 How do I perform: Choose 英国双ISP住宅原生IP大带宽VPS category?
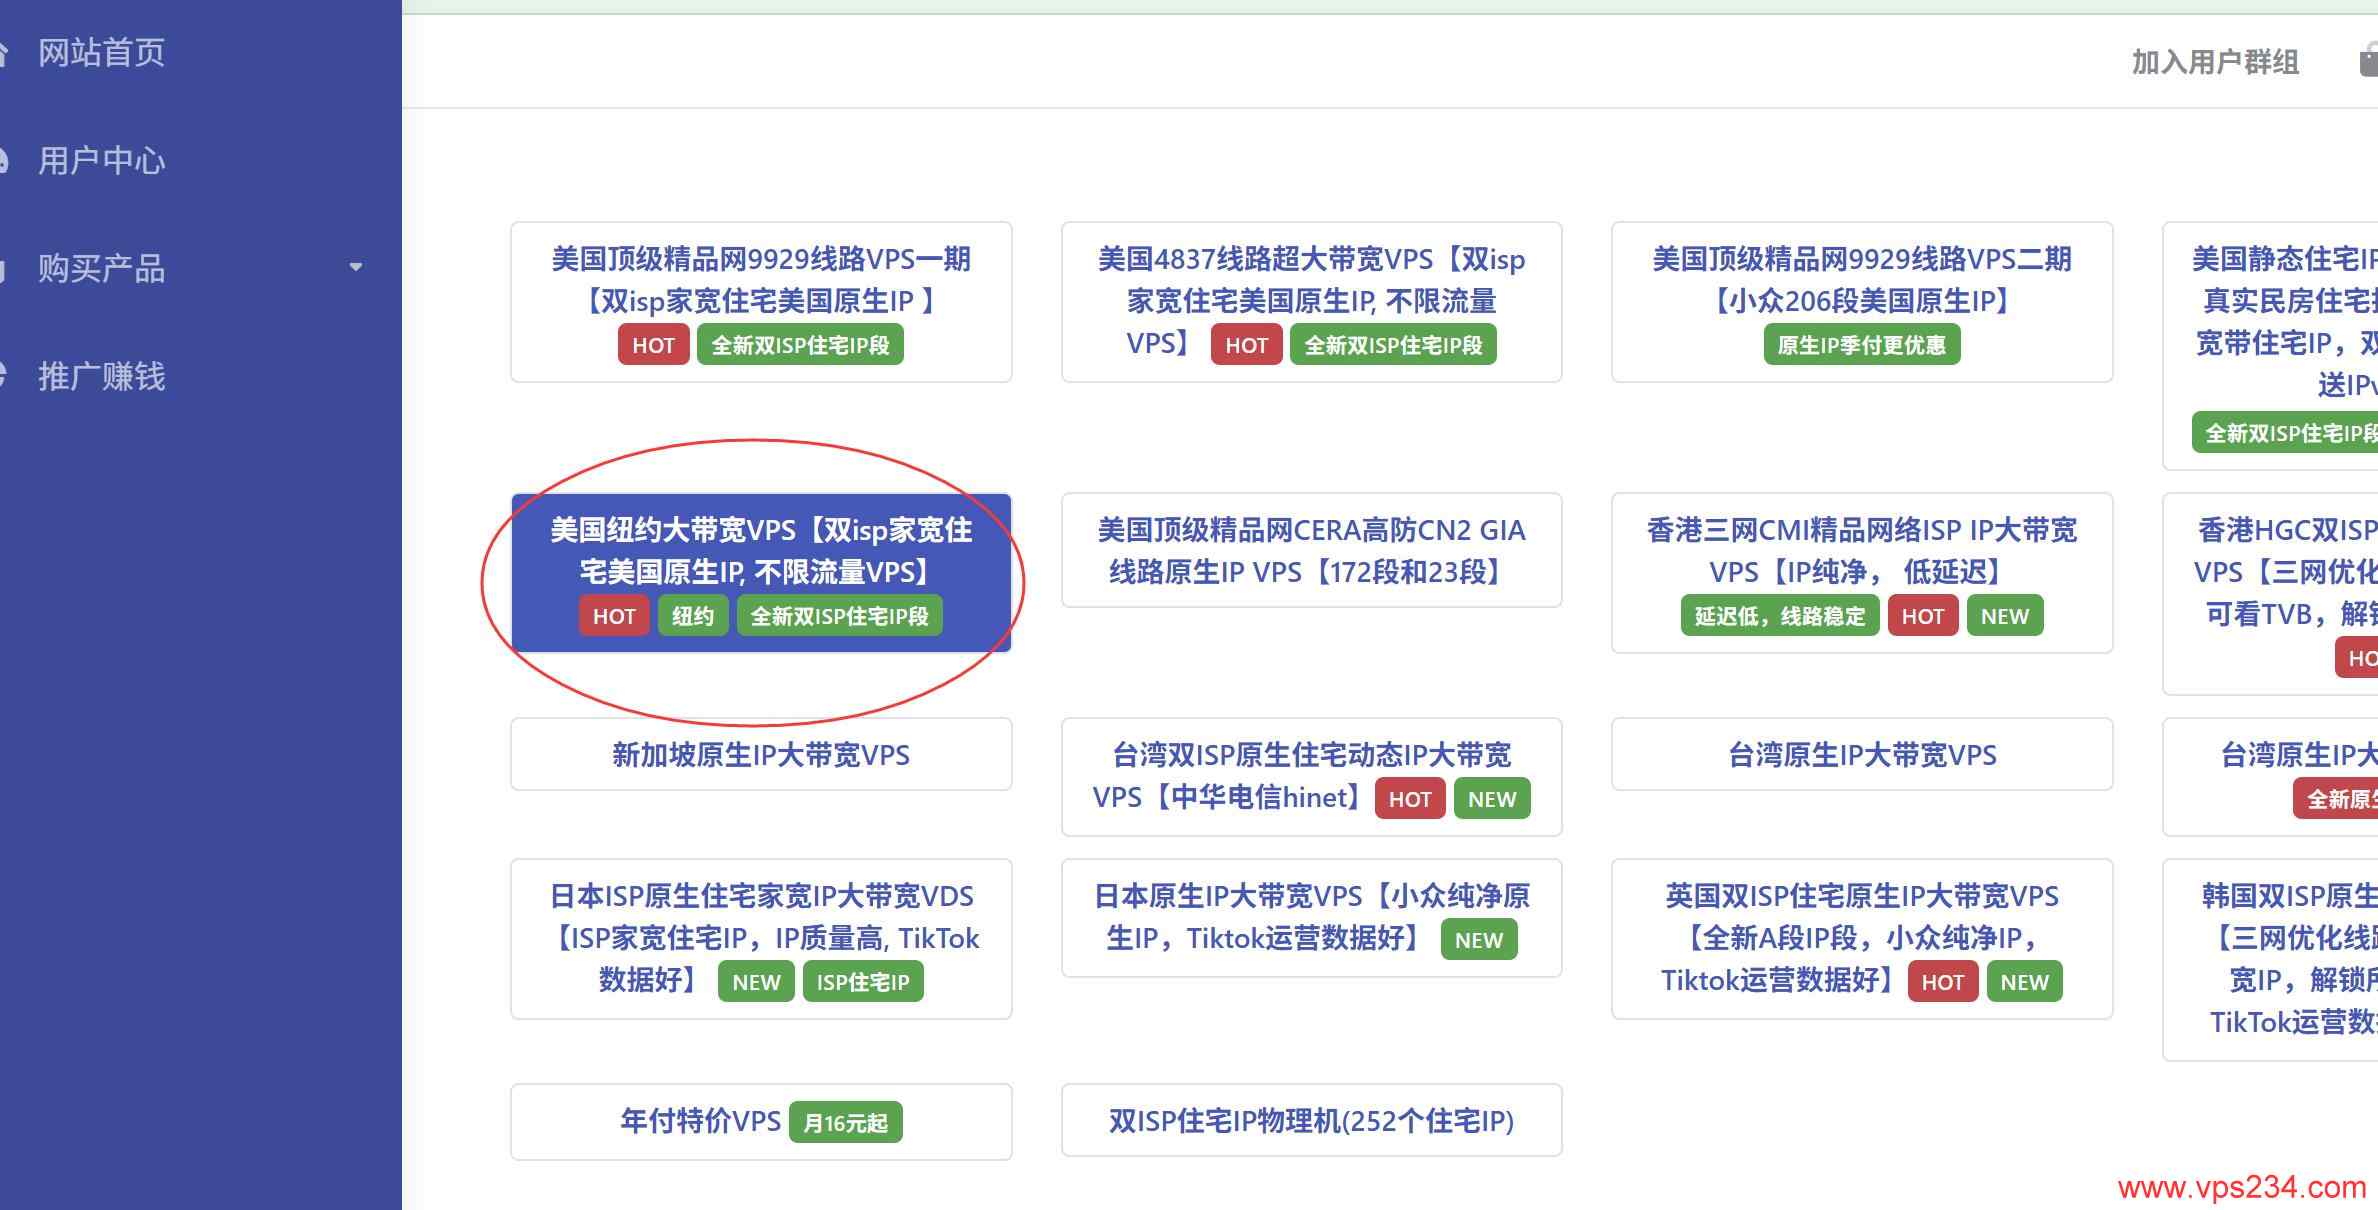point(1862,939)
